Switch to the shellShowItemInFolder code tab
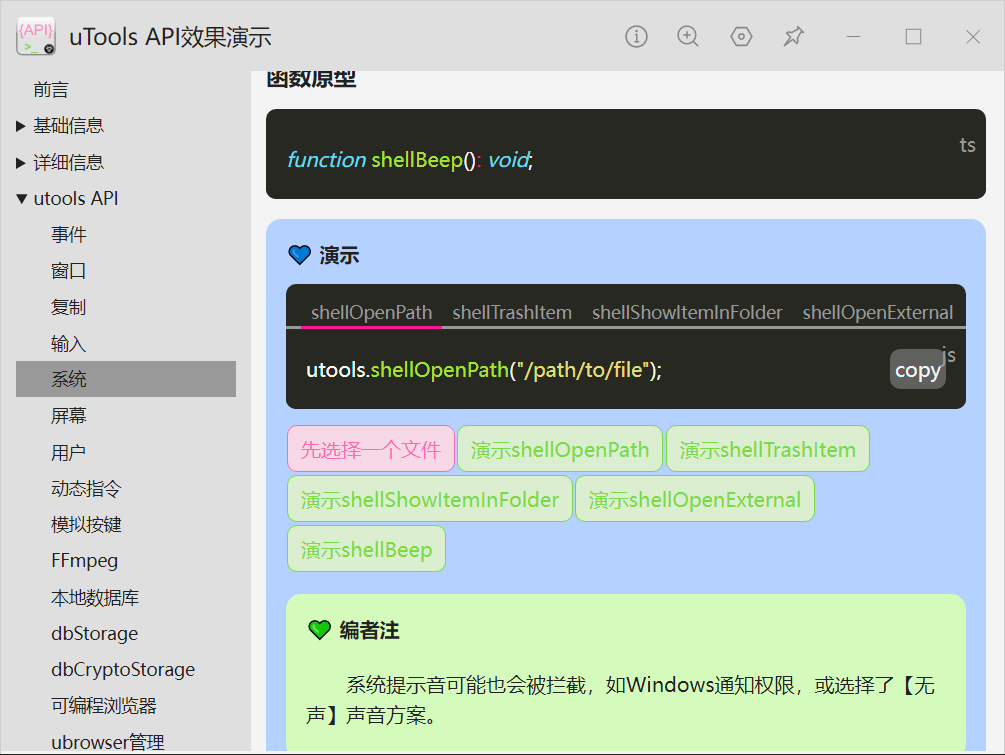Viewport: 1005px width, 755px height. (x=687, y=312)
